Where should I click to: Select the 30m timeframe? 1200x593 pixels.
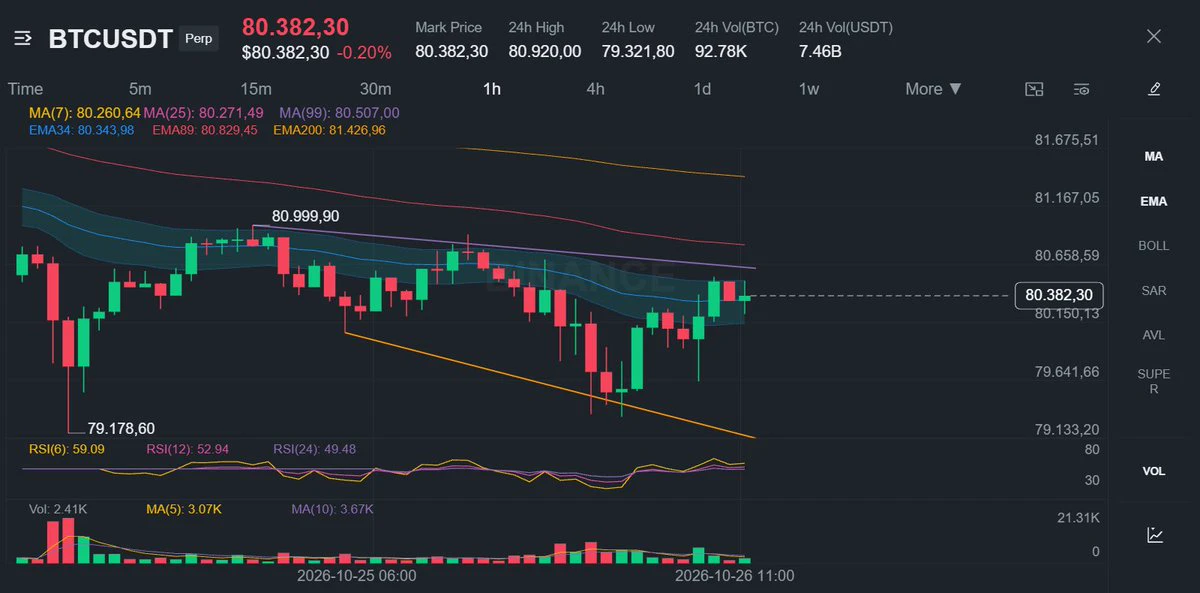tap(375, 89)
